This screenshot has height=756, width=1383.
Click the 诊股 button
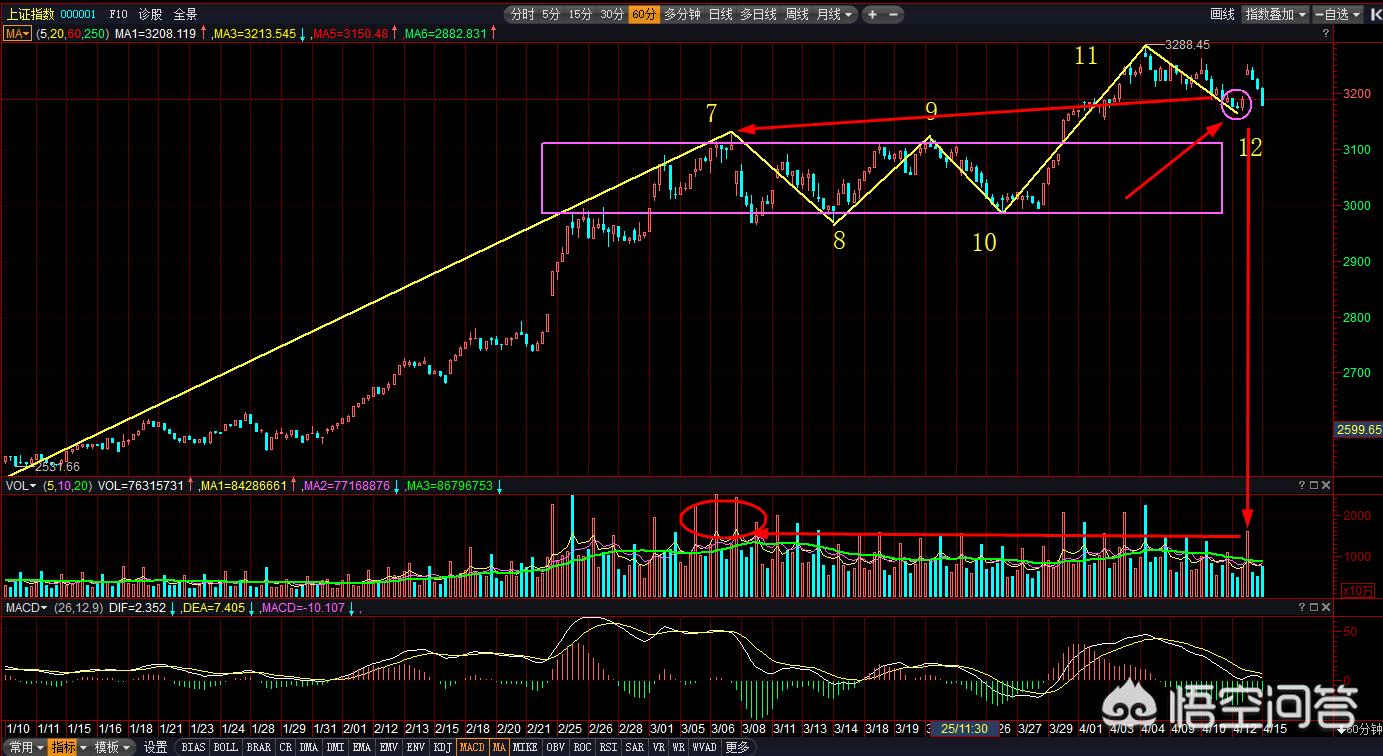coord(150,14)
